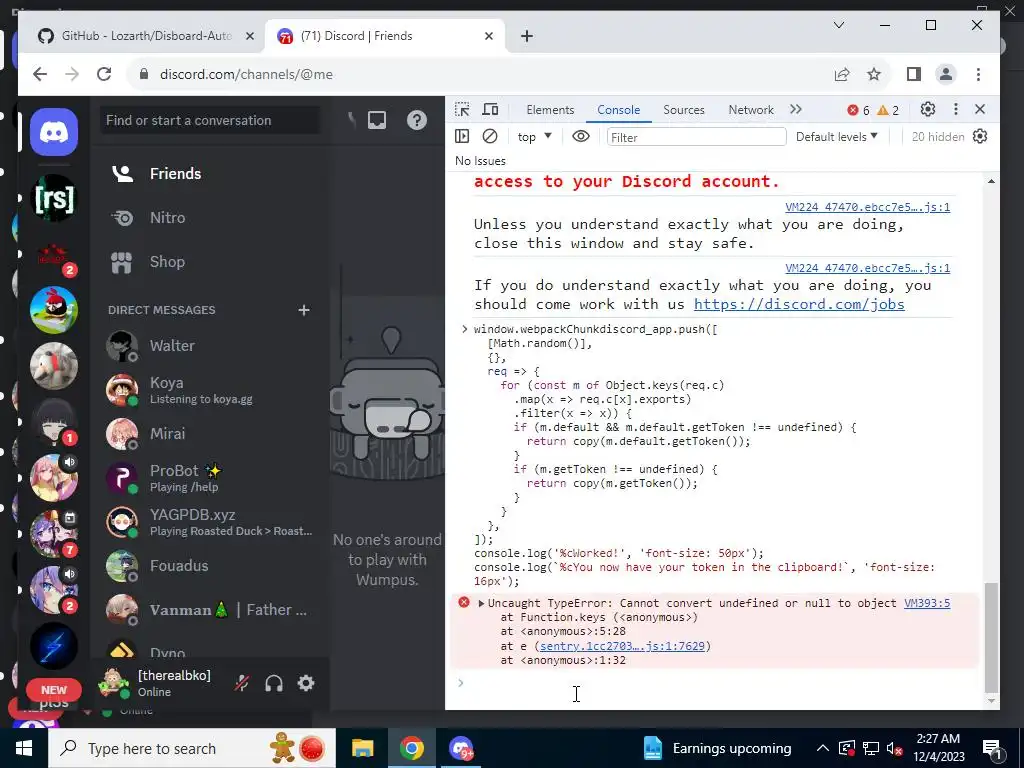Open the blue lightning bolt server icon
Image resolution: width=1024 pixels, height=768 pixels.
(54, 647)
